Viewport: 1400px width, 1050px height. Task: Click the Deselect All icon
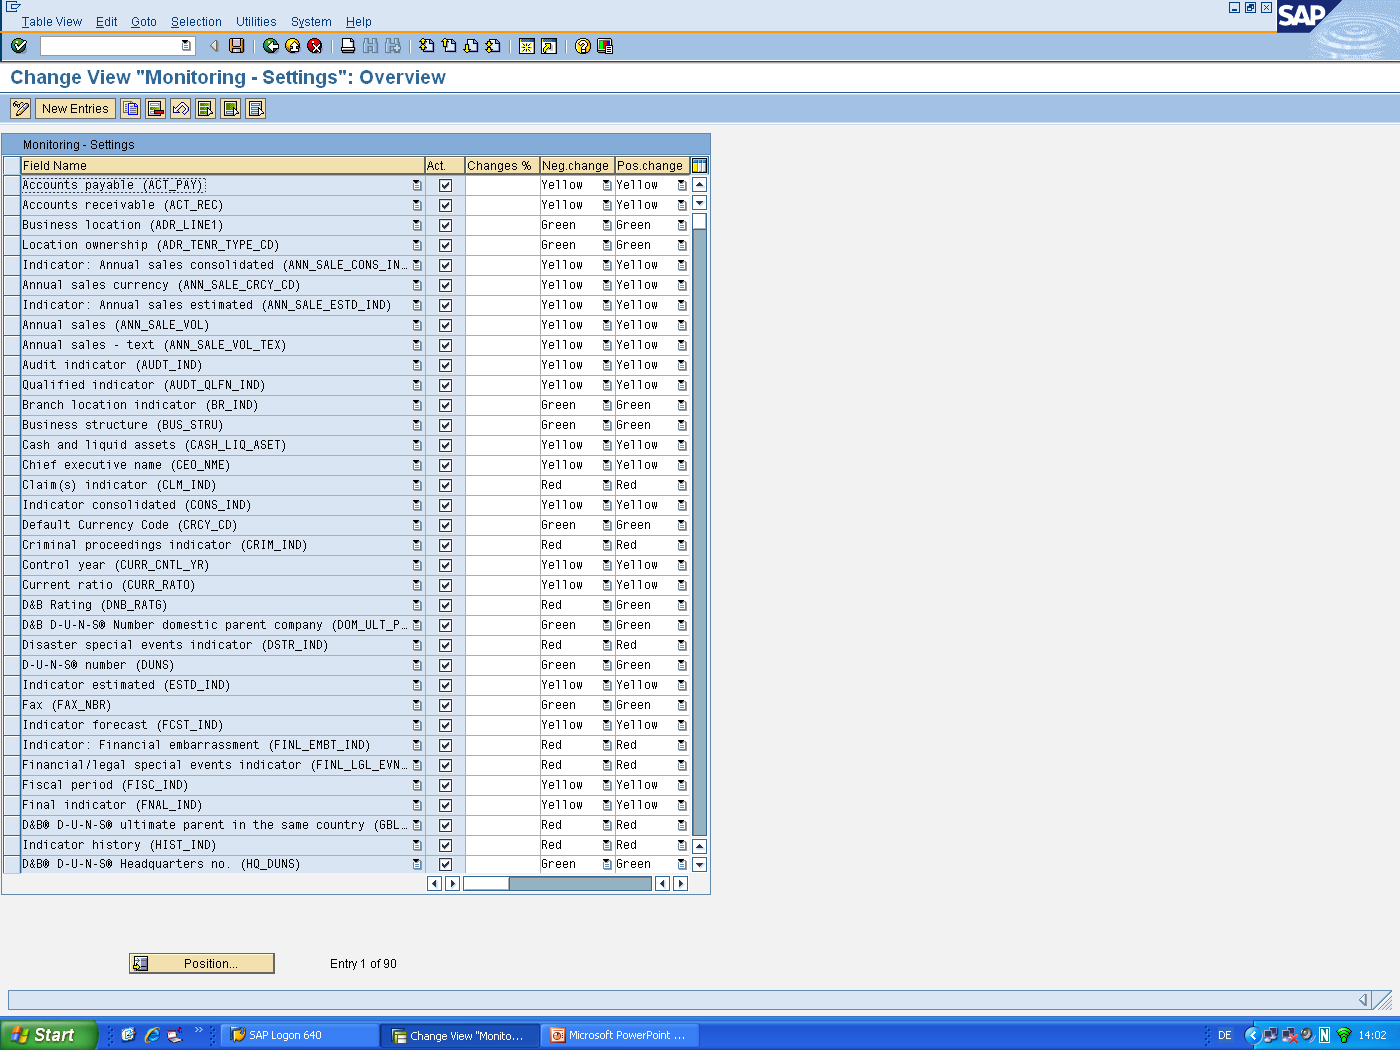click(x=256, y=109)
